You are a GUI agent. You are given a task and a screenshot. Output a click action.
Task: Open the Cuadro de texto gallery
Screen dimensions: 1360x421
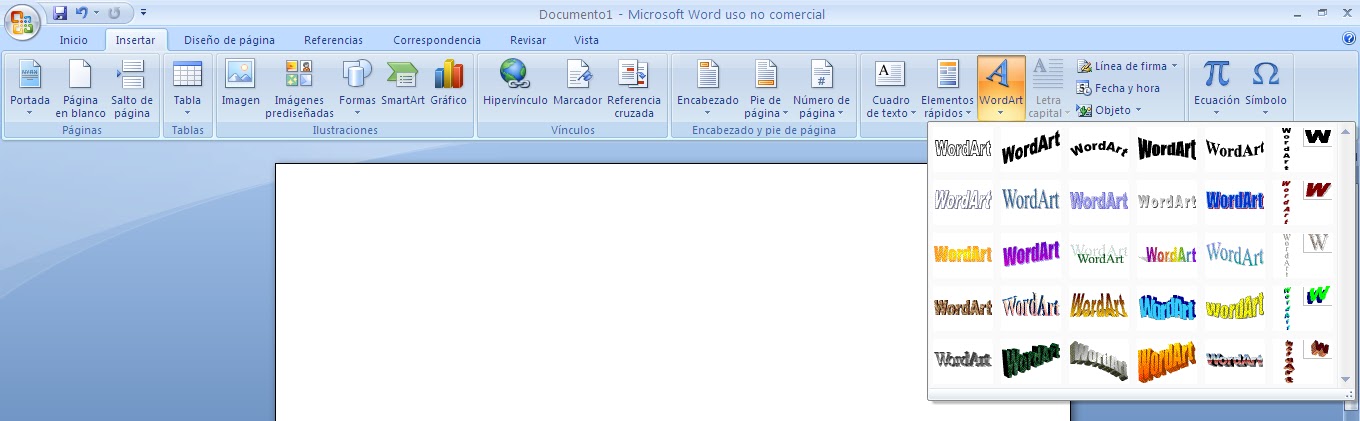click(x=889, y=88)
